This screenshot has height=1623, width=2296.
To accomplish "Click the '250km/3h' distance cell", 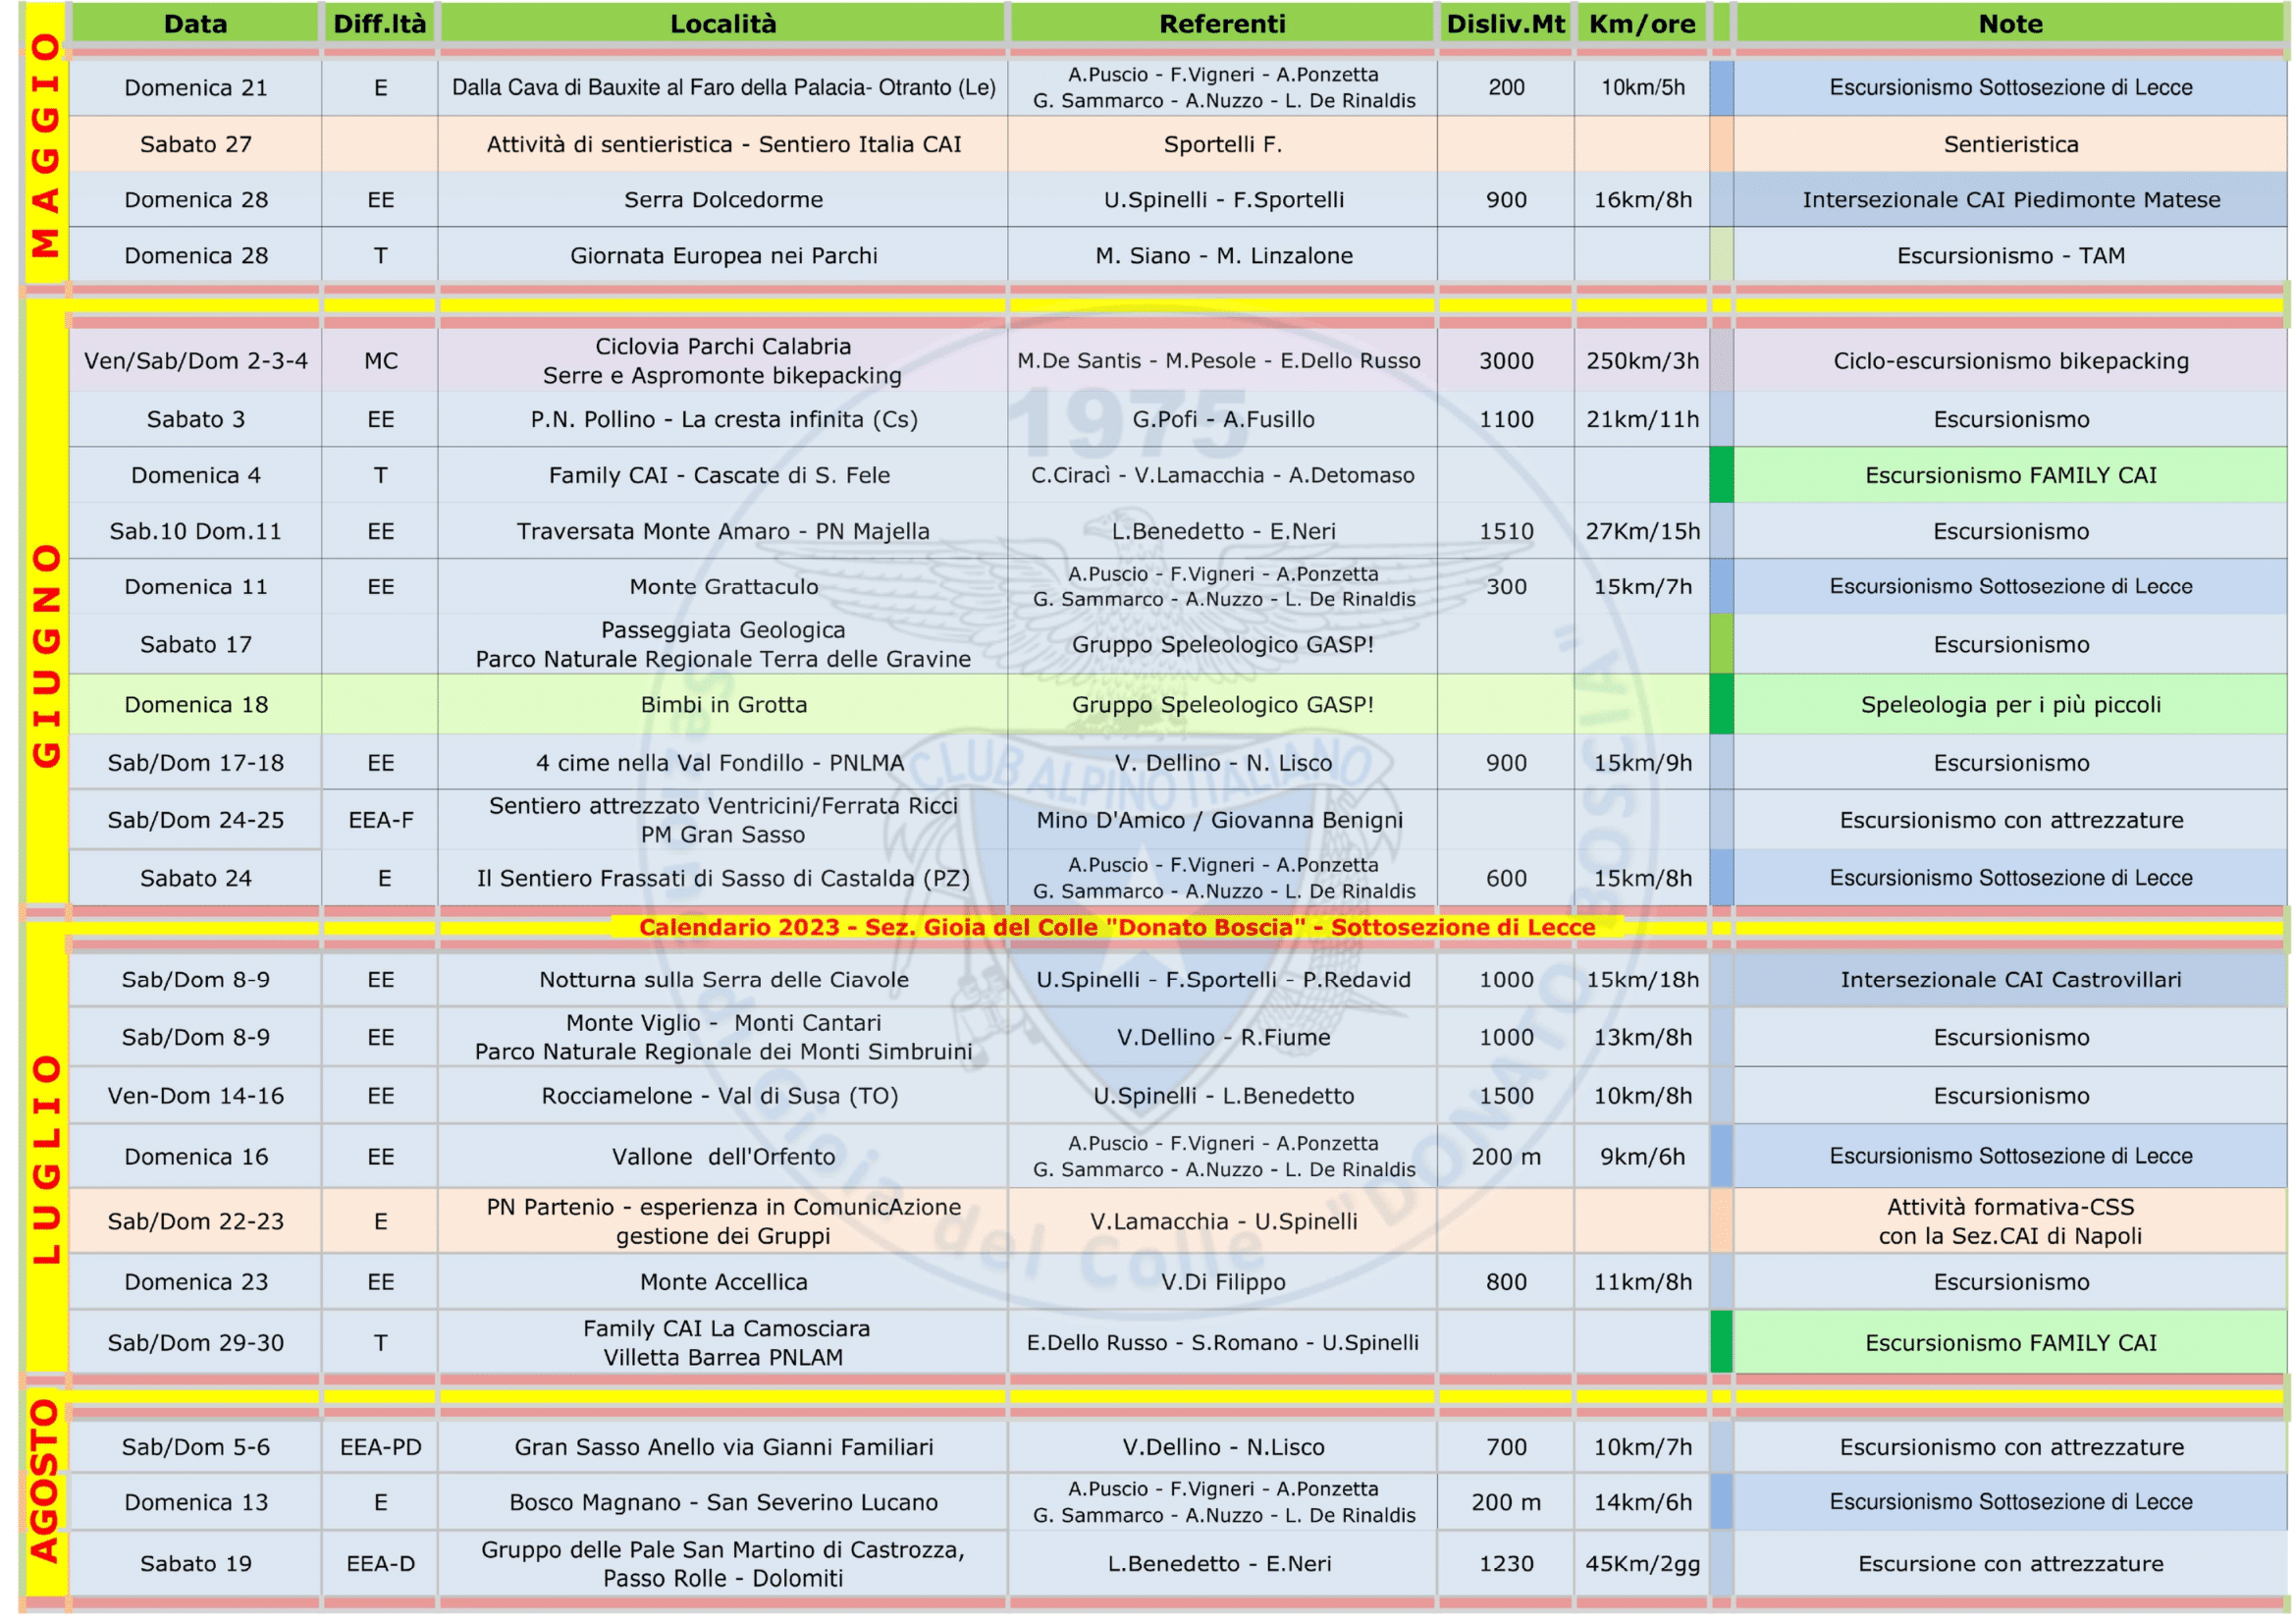I will click(1642, 361).
